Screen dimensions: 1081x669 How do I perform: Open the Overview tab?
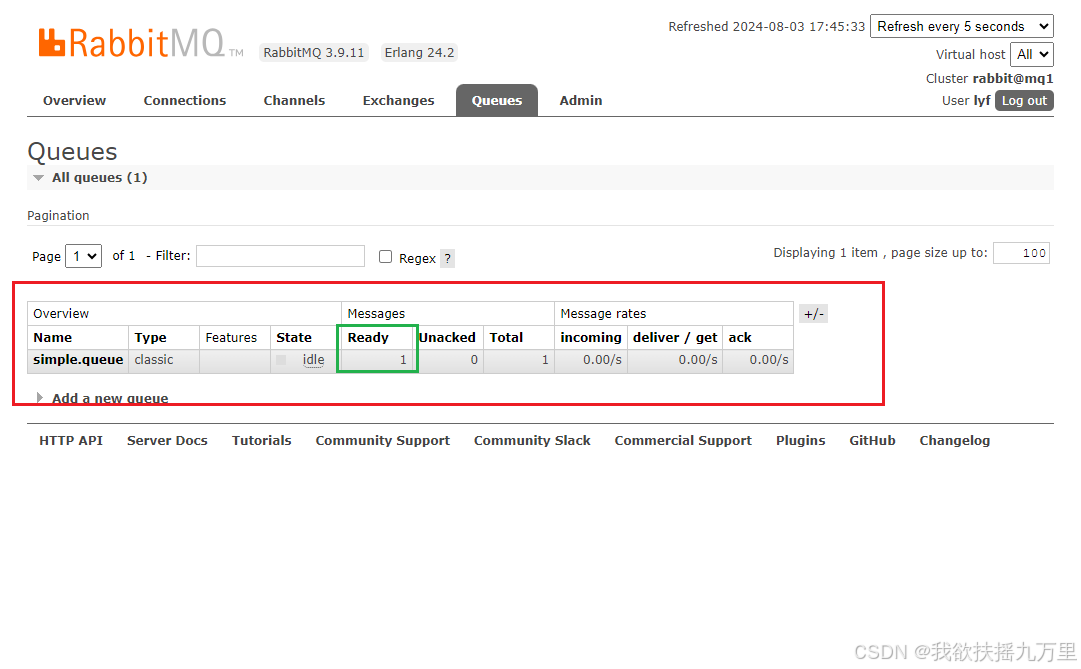coord(74,101)
